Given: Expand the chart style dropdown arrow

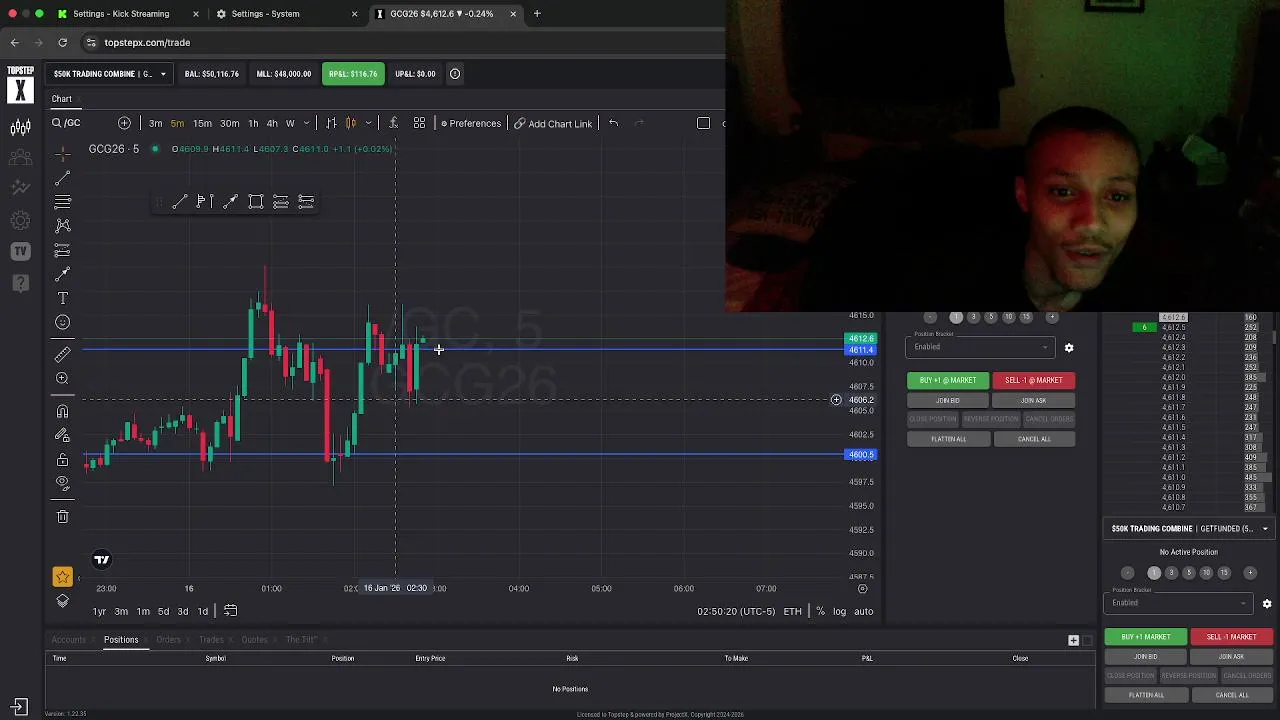Looking at the screenshot, I should (x=368, y=123).
